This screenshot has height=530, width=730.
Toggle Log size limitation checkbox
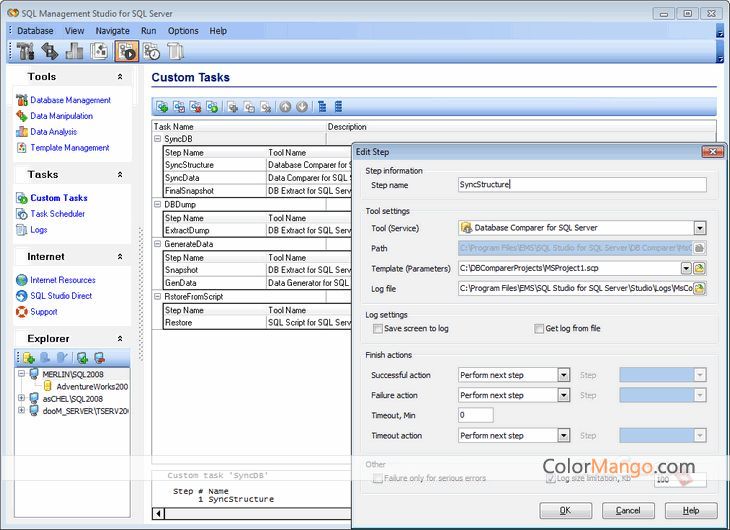pyautogui.click(x=551, y=478)
